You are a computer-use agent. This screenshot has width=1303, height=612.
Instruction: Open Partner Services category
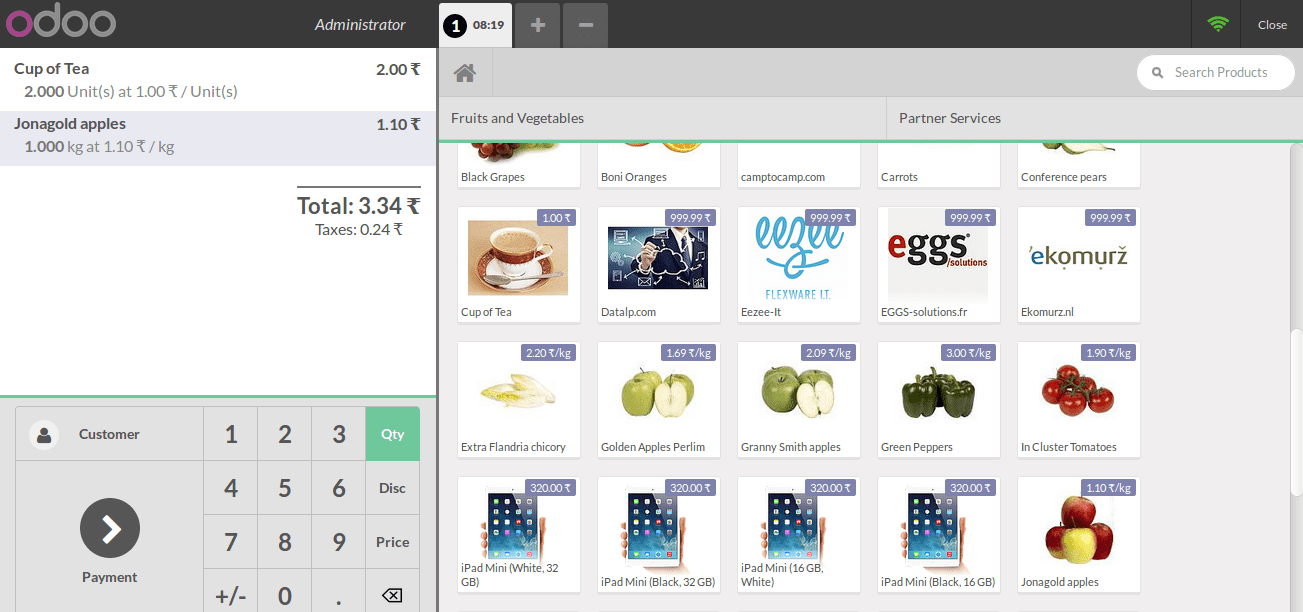point(1094,118)
